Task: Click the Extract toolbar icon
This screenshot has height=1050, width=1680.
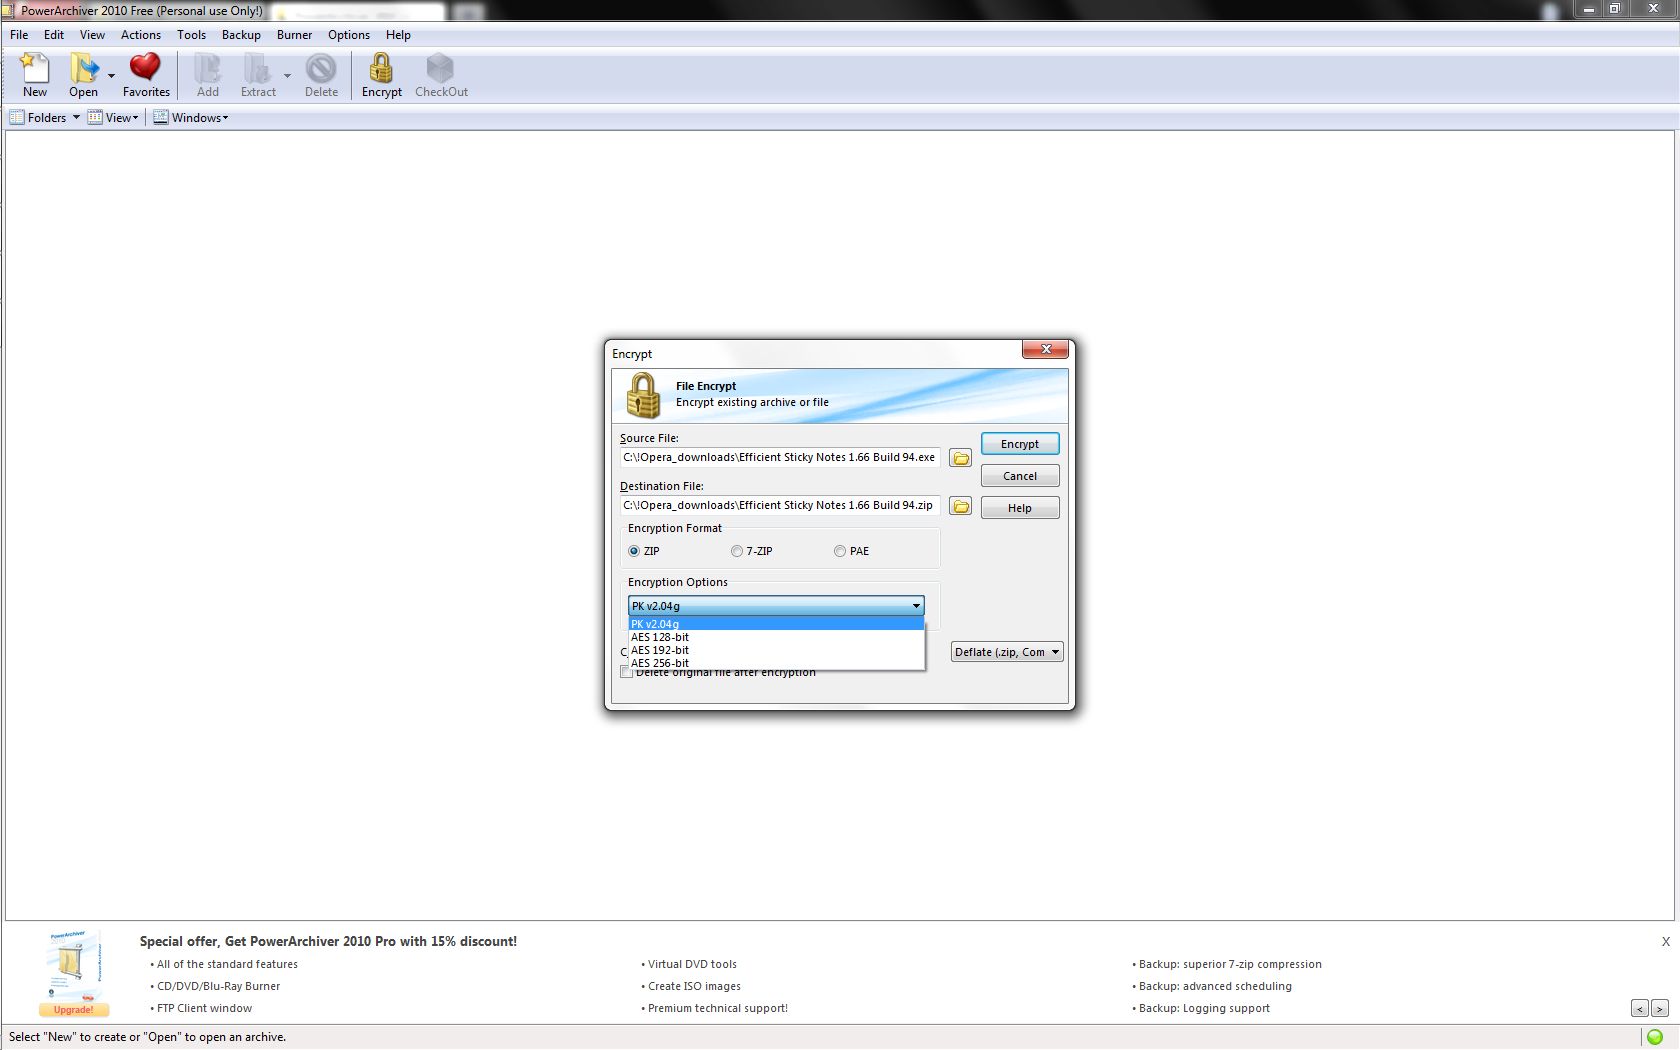Action: click(258, 75)
